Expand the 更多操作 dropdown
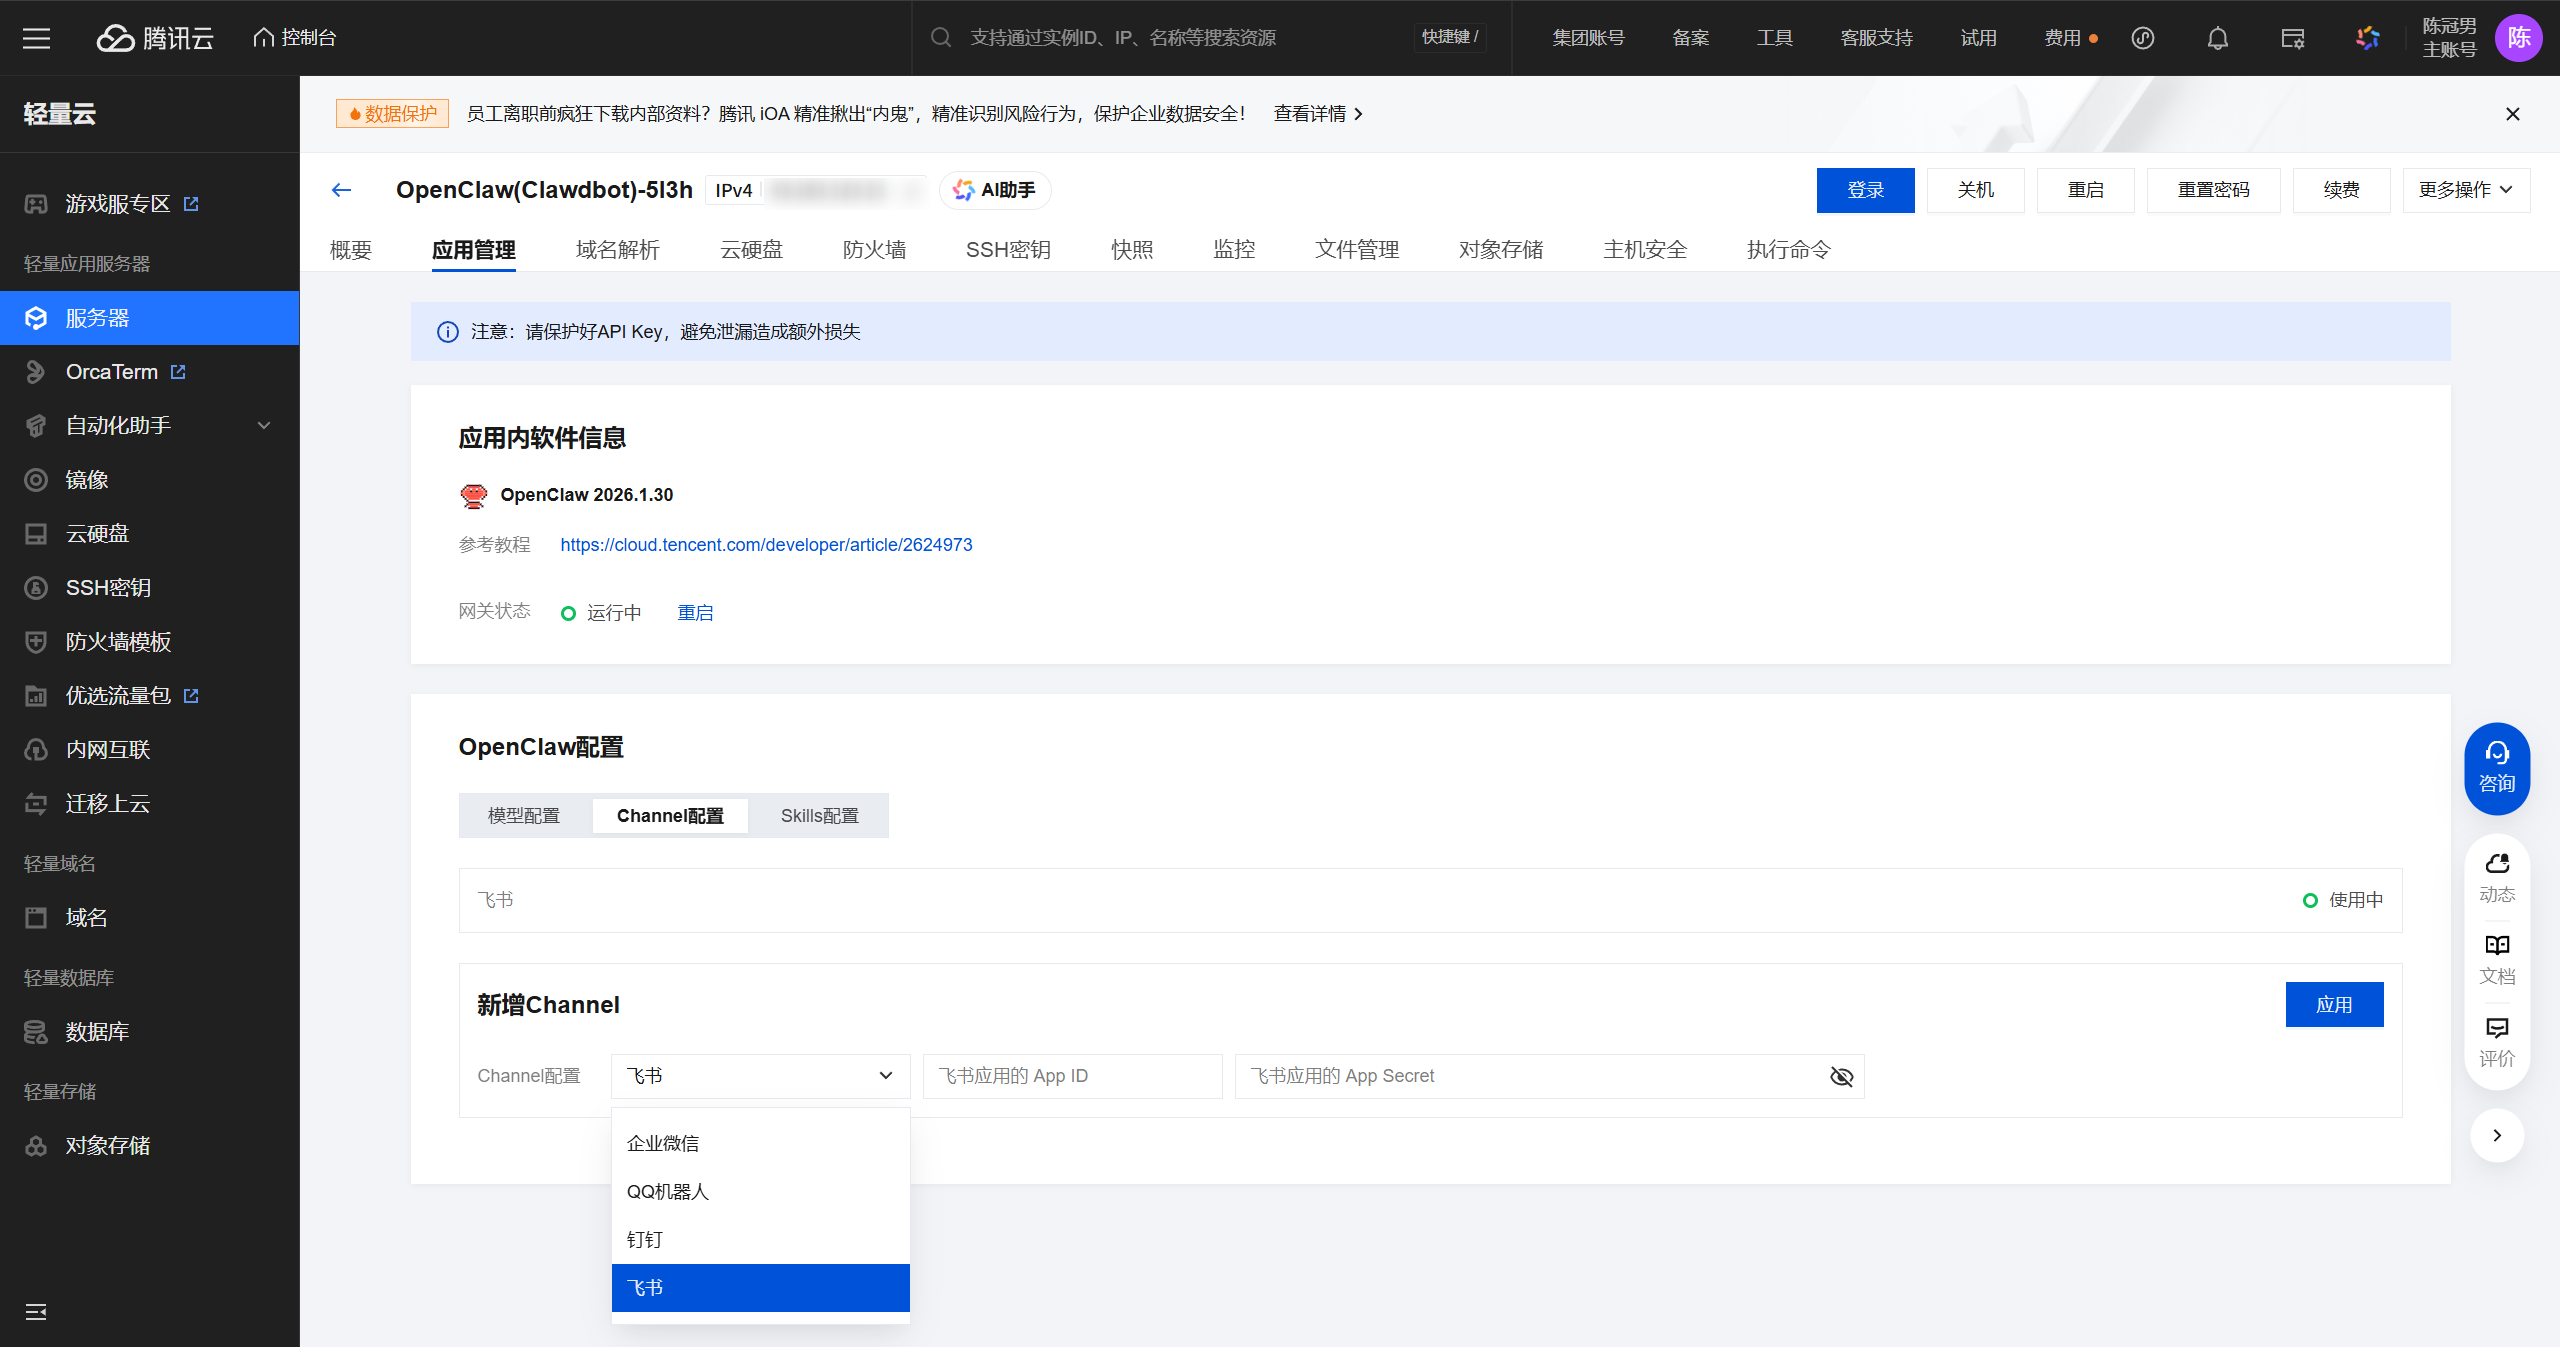Screen dimensions: 2560x1347 pos(2466,190)
